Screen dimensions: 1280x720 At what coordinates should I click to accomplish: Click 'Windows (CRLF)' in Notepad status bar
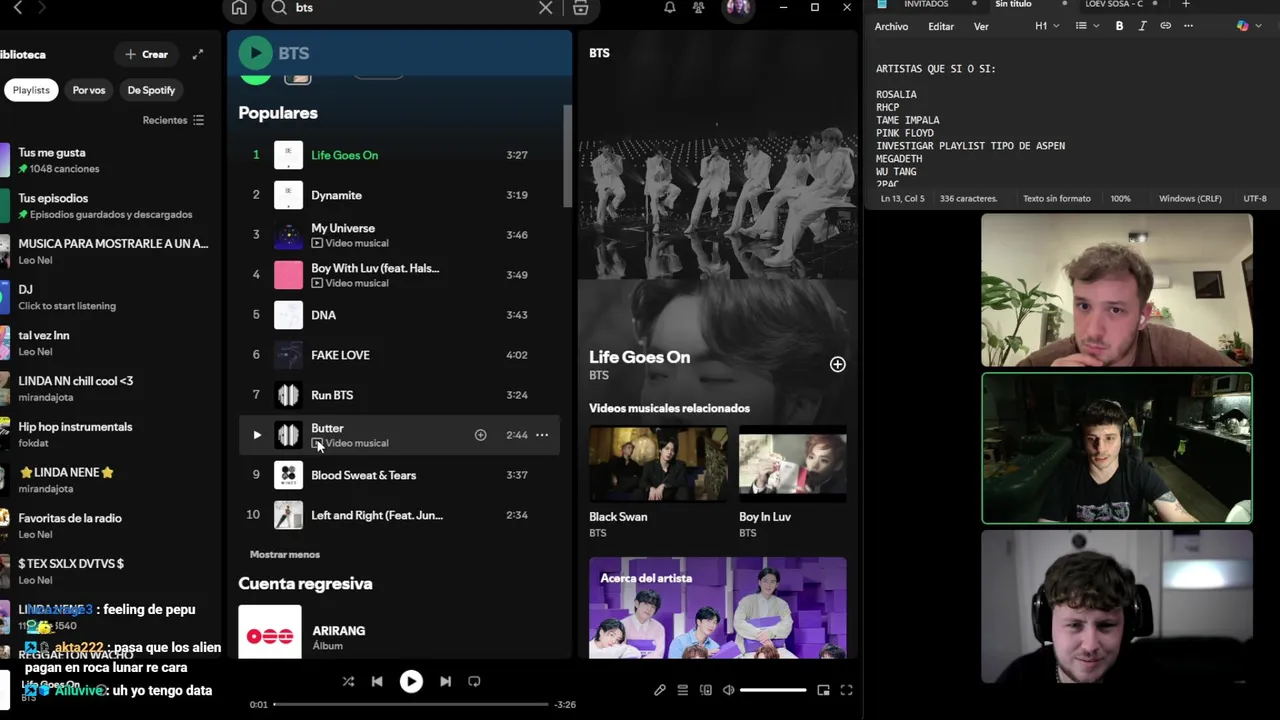point(1190,198)
